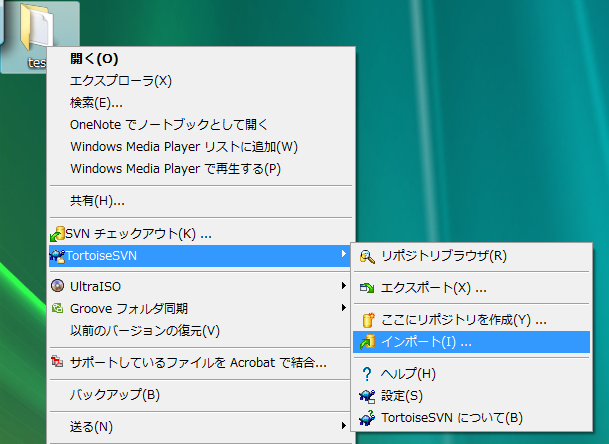This screenshot has height=444, width=609.
Task: Choose エクスポート(X) ... in submenu
Action: (x=472, y=288)
